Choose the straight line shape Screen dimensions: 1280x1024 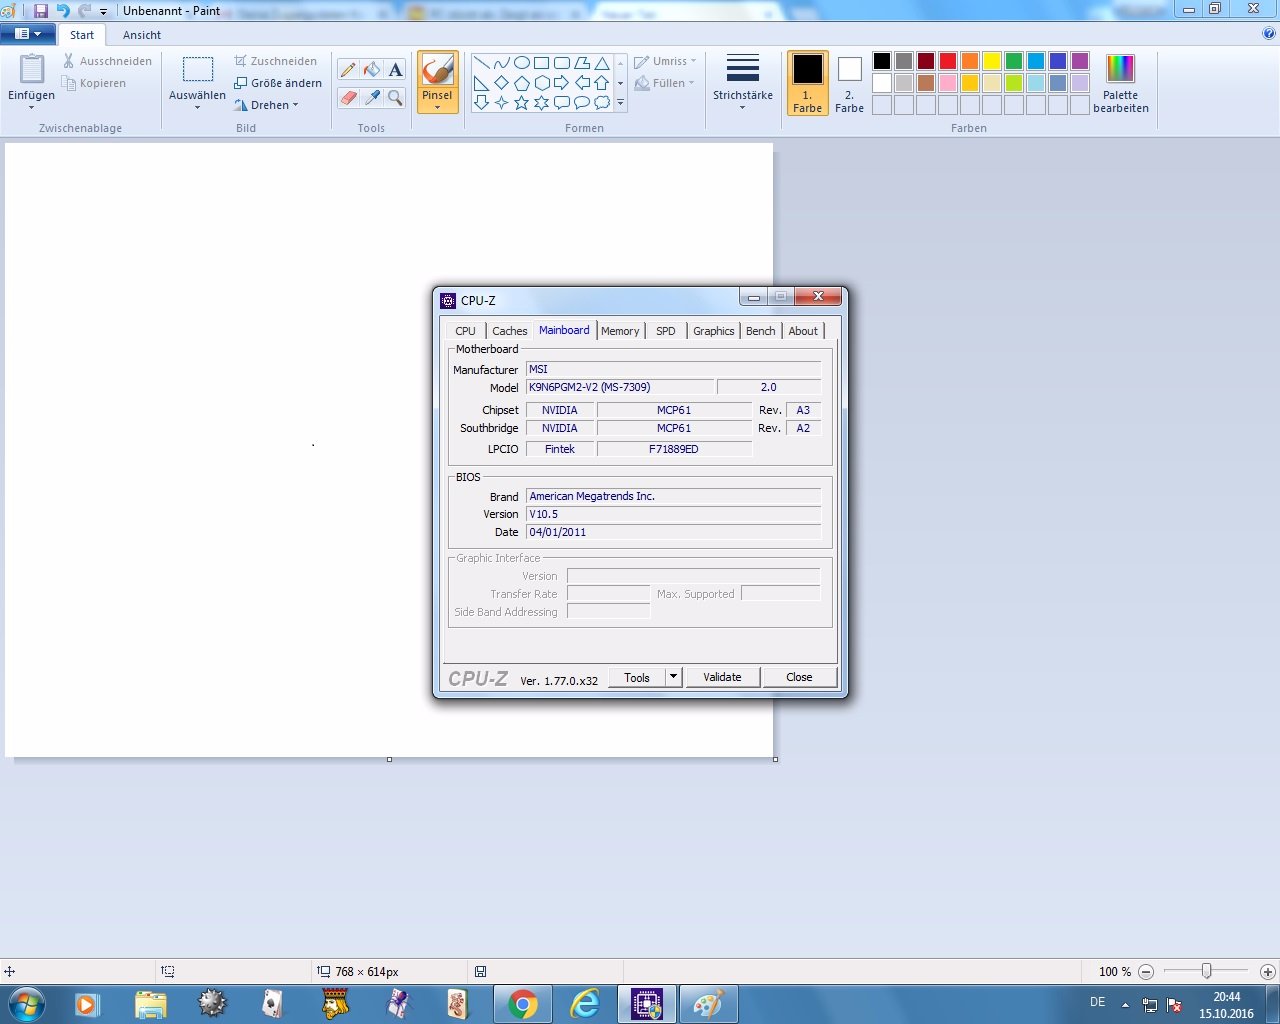coord(481,63)
